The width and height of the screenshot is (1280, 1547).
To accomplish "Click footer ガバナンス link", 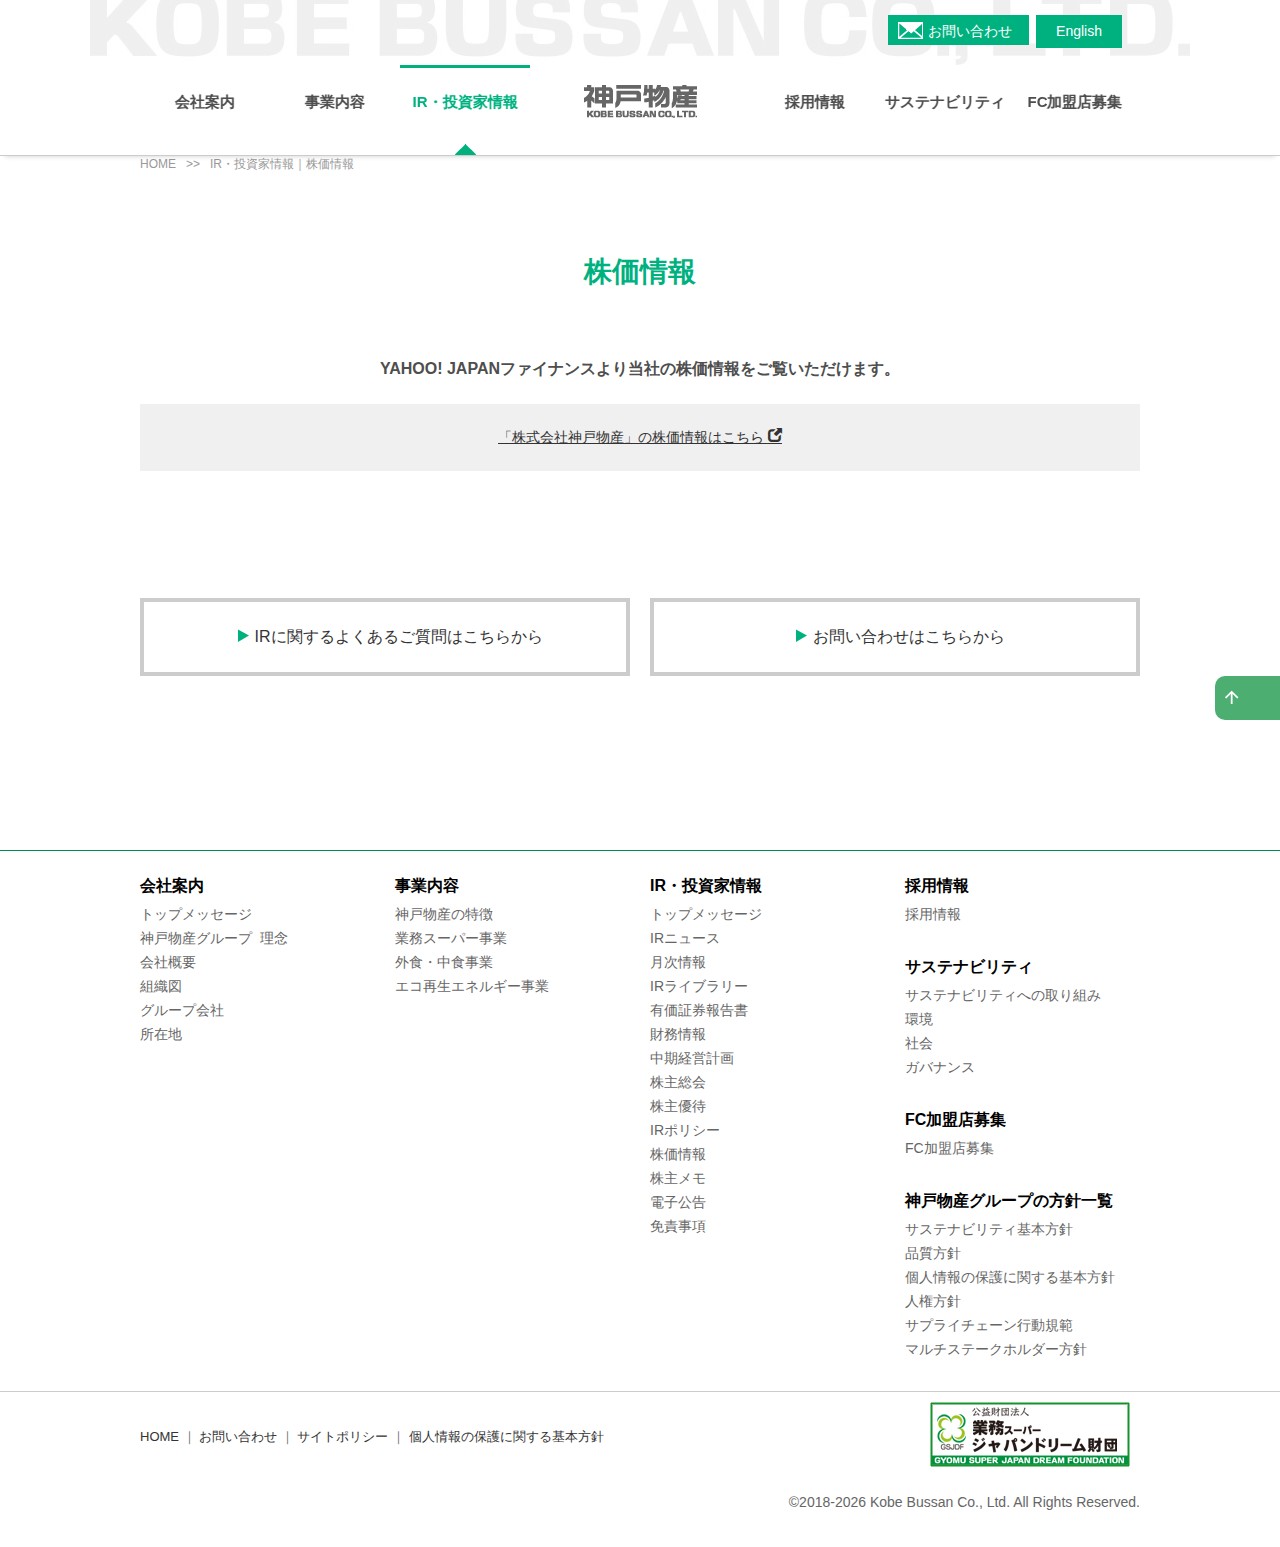I will 940,1067.
